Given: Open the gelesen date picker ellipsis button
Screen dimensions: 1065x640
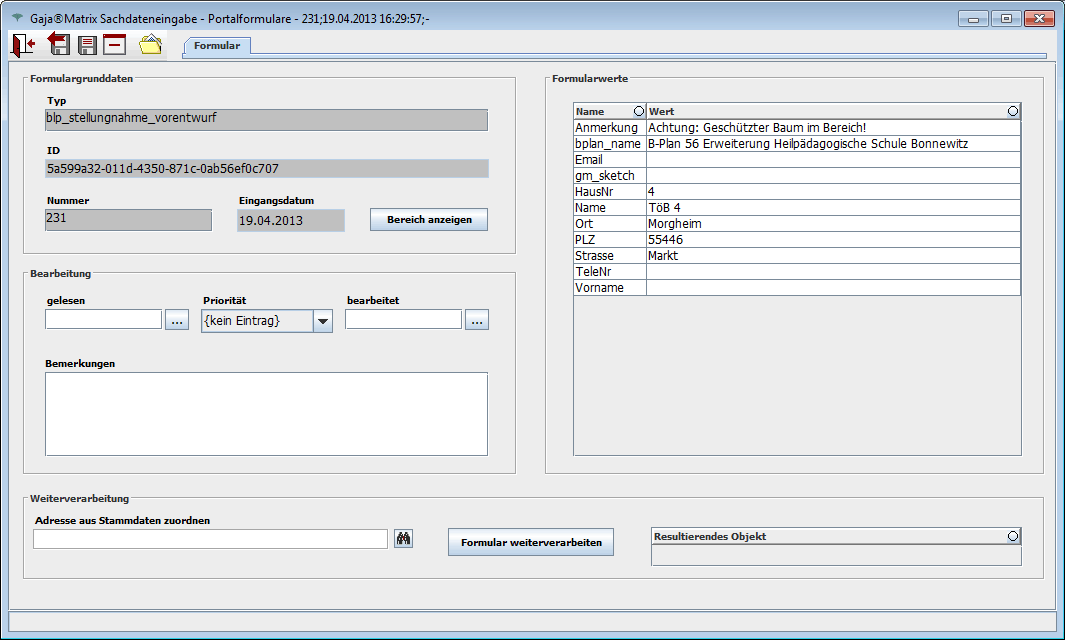Looking at the screenshot, I should click(x=177, y=320).
